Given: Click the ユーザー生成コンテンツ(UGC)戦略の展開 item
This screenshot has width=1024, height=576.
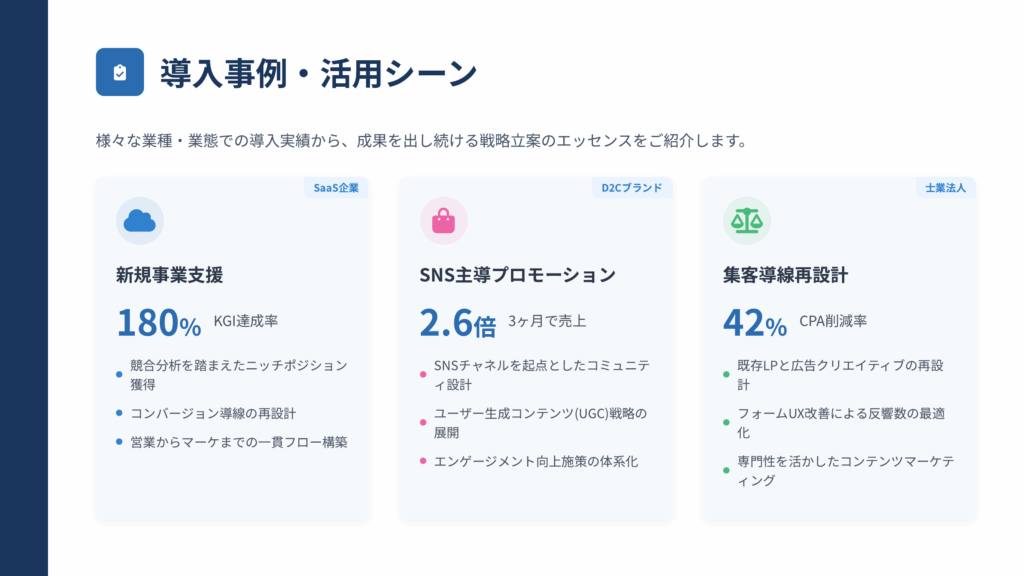Looking at the screenshot, I should [x=541, y=423].
